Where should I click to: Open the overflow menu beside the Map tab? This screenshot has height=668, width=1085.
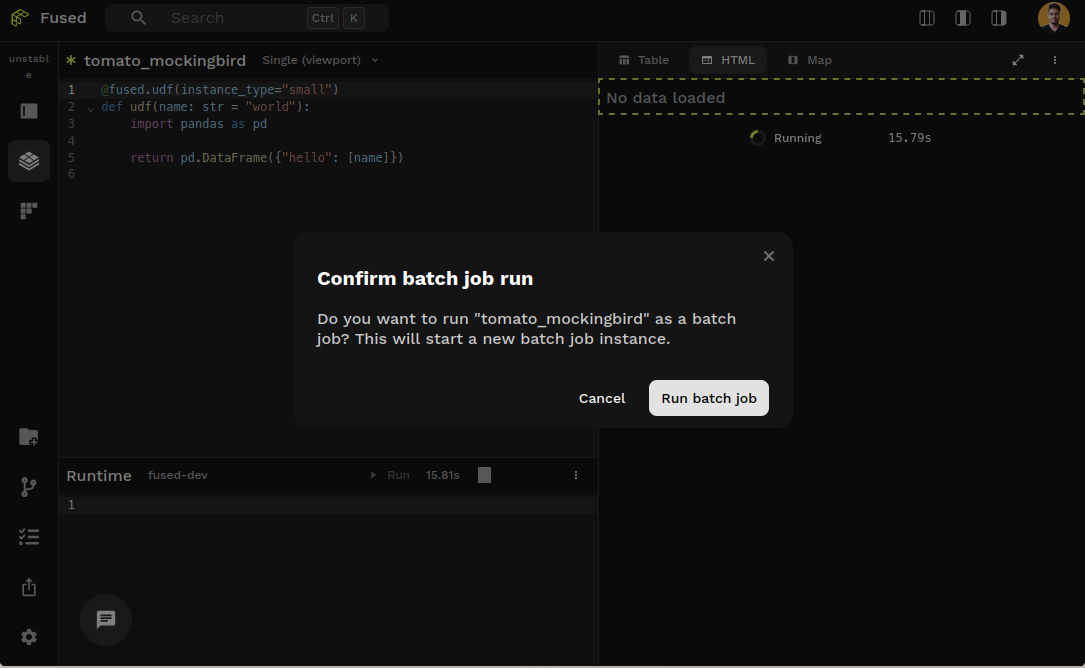pyautogui.click(x=1054, y=60)
